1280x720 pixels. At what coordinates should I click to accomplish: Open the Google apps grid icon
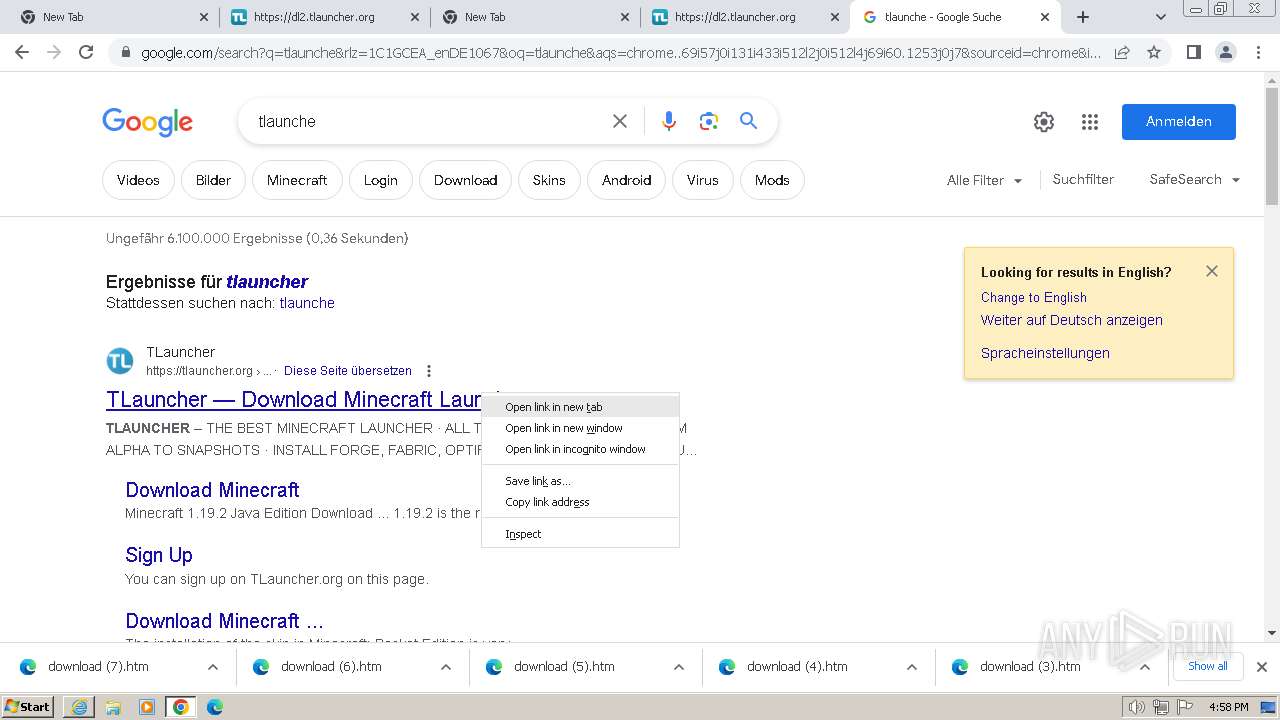(x=1090, y=122)
